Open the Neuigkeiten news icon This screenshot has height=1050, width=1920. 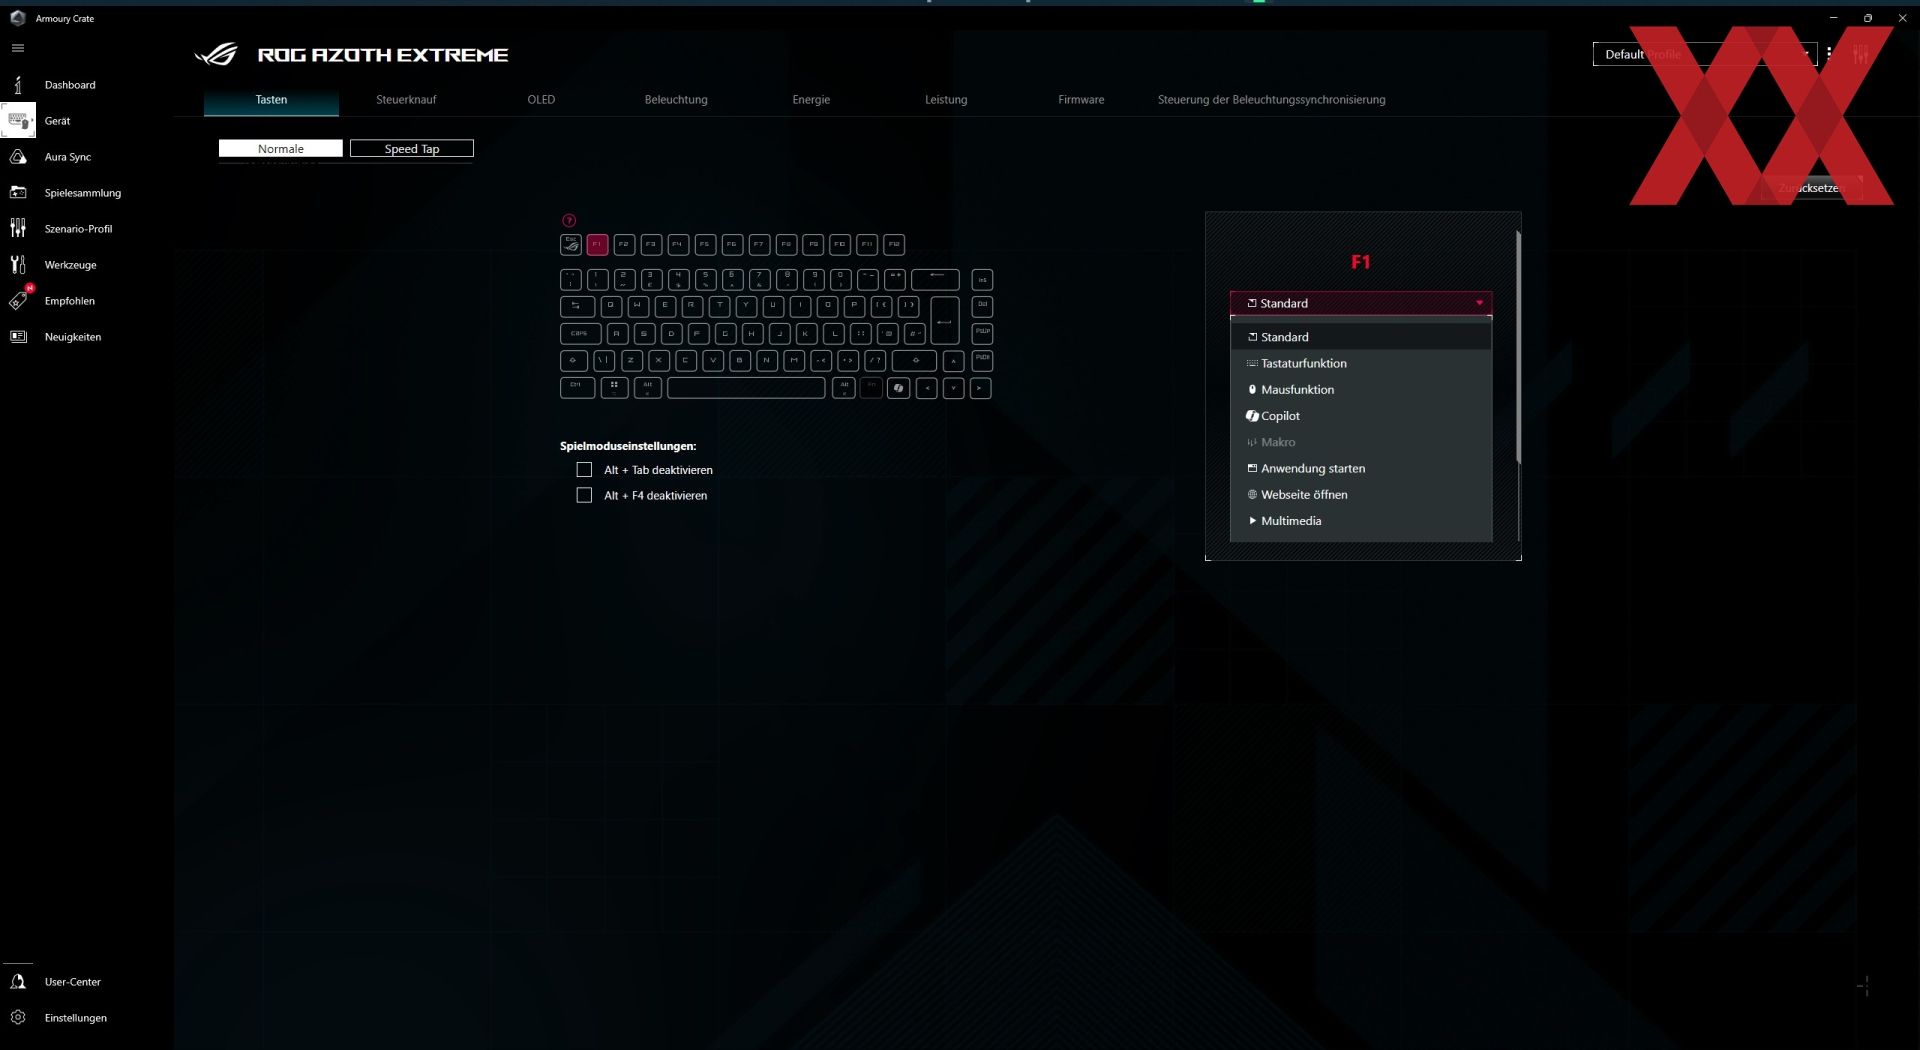[x=18, y=337]
